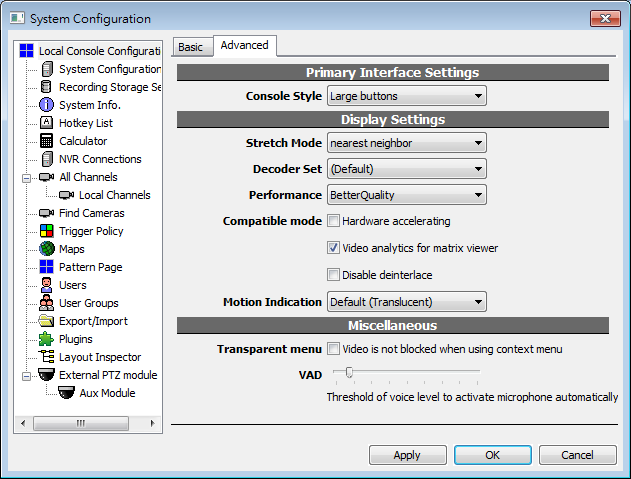Tick the Disable deinterlace checkbox
This screenshot has width=631, height=479.
pos(333,275)
